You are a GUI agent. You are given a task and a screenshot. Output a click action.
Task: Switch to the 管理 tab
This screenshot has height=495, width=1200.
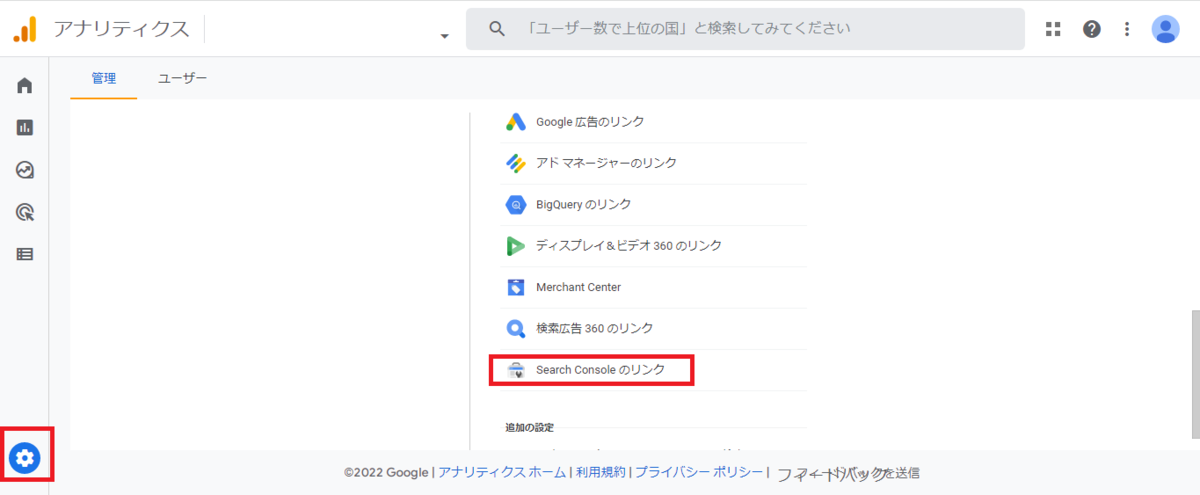[x=104, y=78]
